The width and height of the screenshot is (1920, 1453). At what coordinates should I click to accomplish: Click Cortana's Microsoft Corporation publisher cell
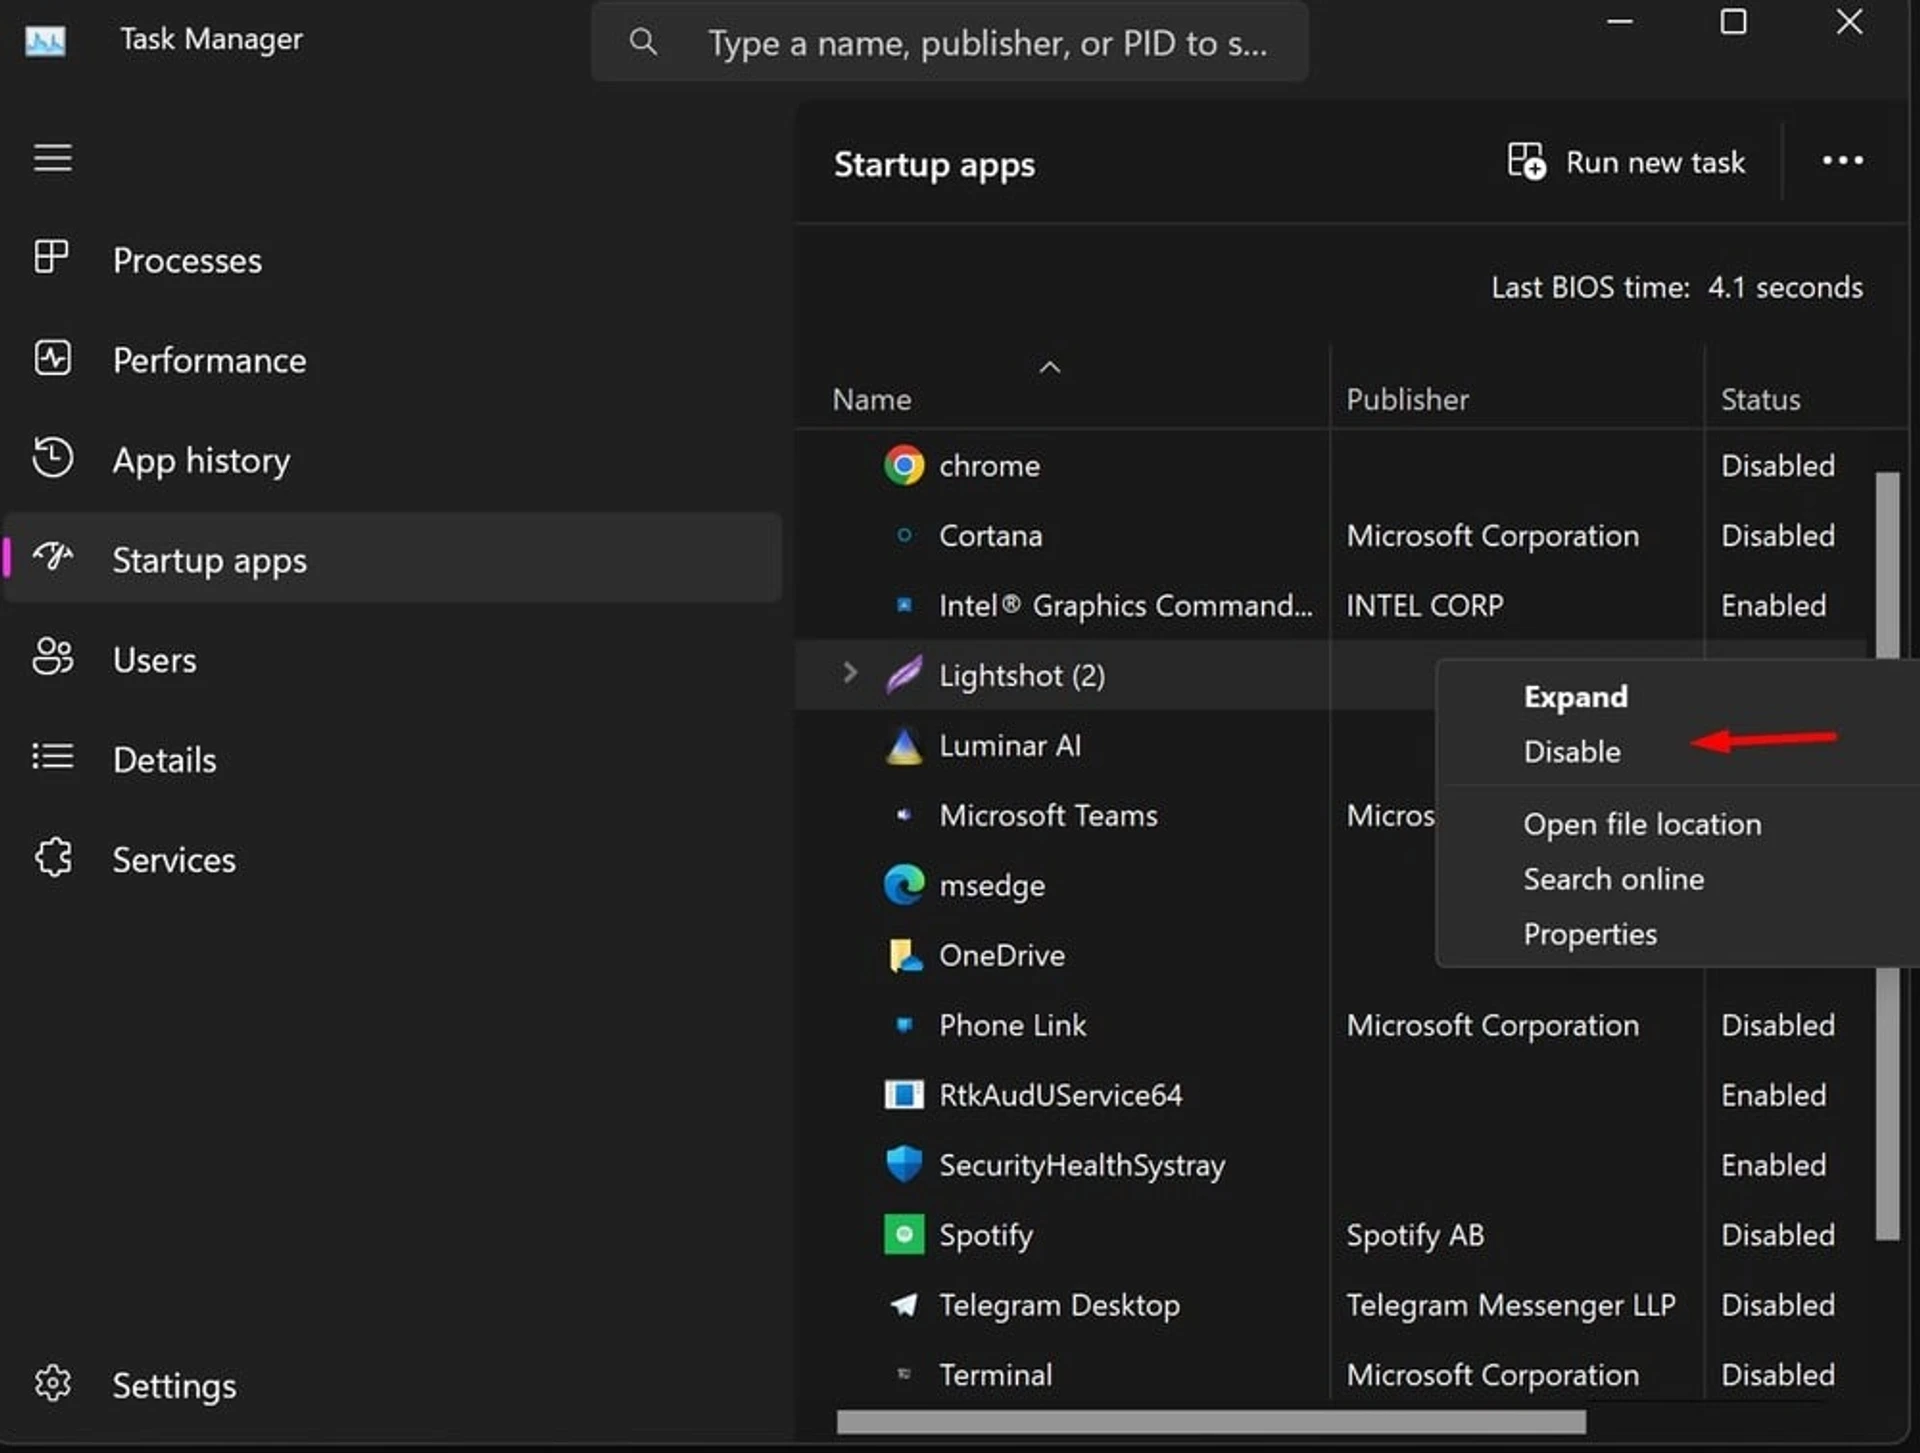coord(1492,536)
